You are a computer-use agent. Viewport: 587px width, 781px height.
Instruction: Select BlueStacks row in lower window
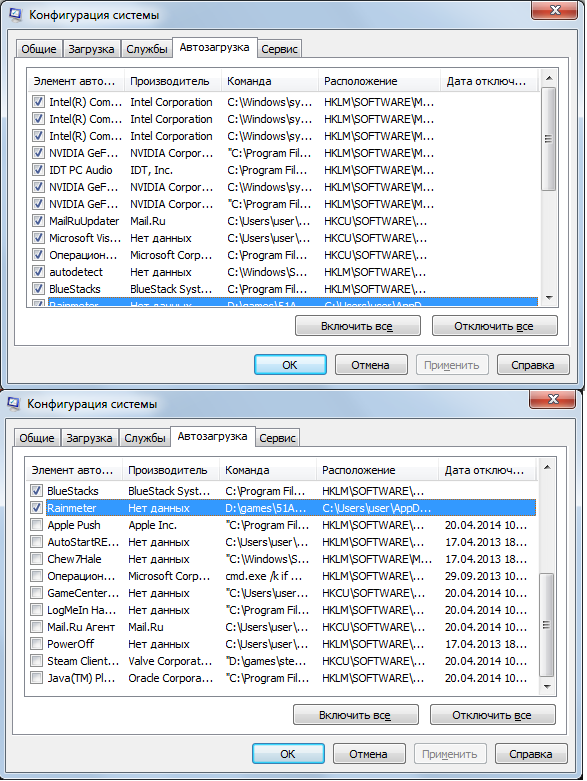coord(282,491)
